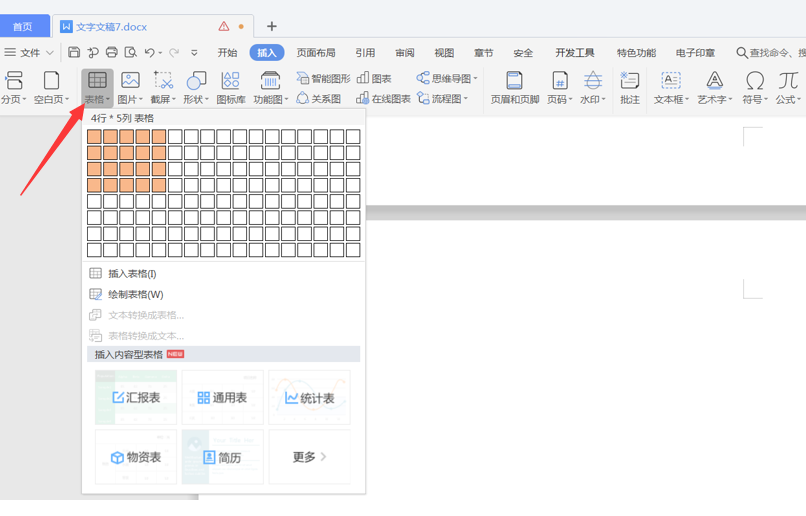
Task: Switch to the 视图 tab
Action: 444,52
